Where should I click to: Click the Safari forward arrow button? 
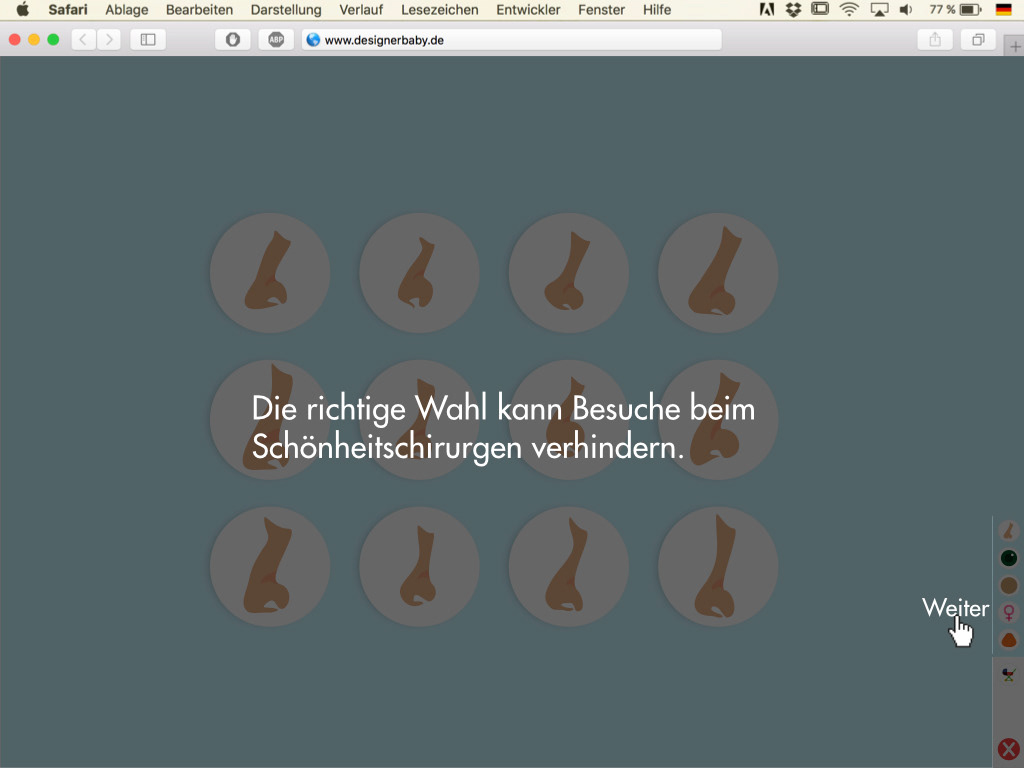[x=109, y=40]
